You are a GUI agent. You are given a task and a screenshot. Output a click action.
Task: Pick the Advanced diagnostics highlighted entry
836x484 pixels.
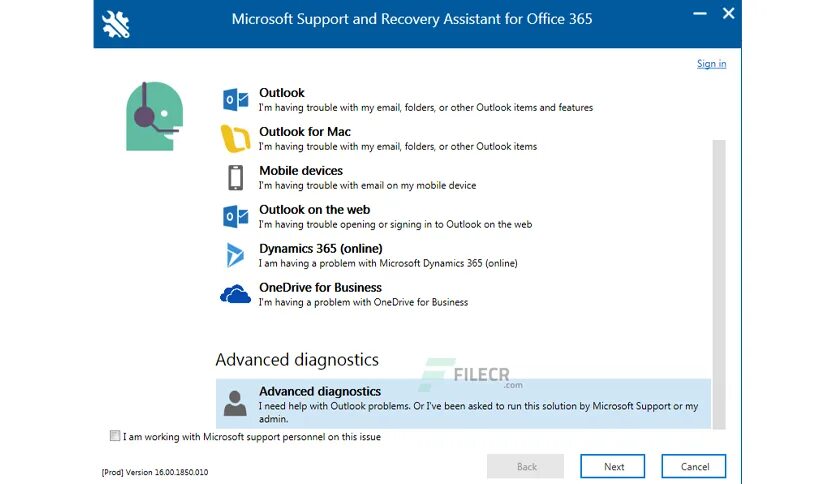(x=463, y=404)
